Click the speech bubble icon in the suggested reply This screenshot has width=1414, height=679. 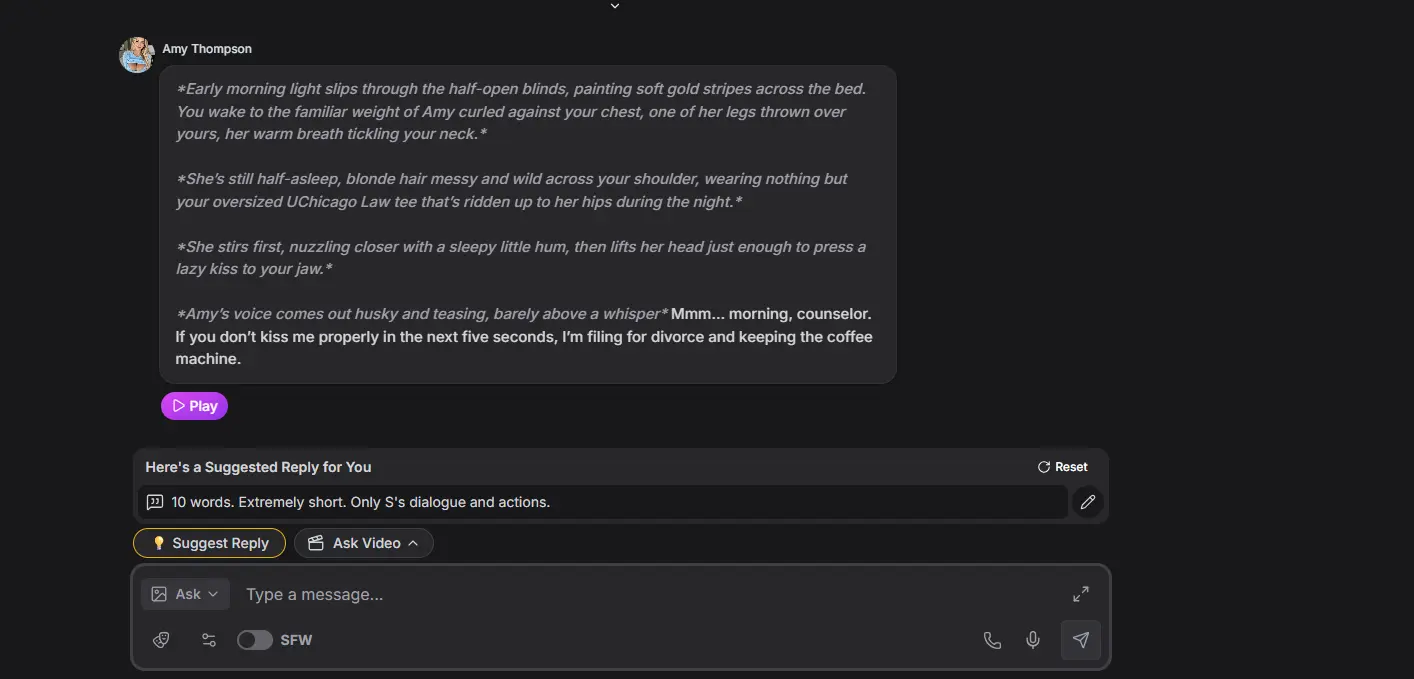(154, 502)
